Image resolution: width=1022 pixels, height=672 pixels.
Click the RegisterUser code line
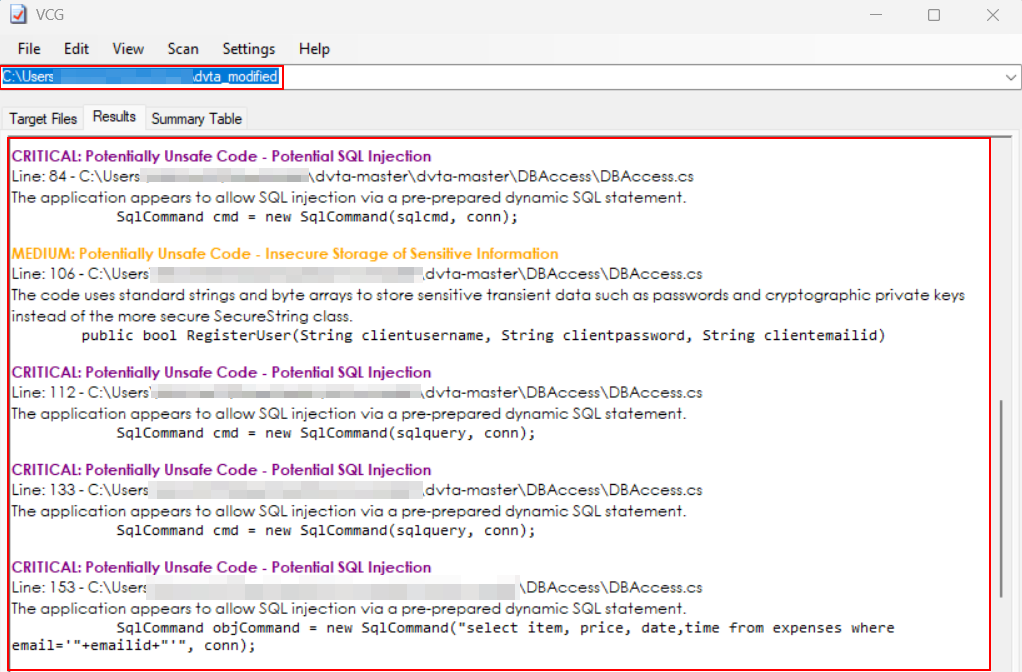point(483,336)
